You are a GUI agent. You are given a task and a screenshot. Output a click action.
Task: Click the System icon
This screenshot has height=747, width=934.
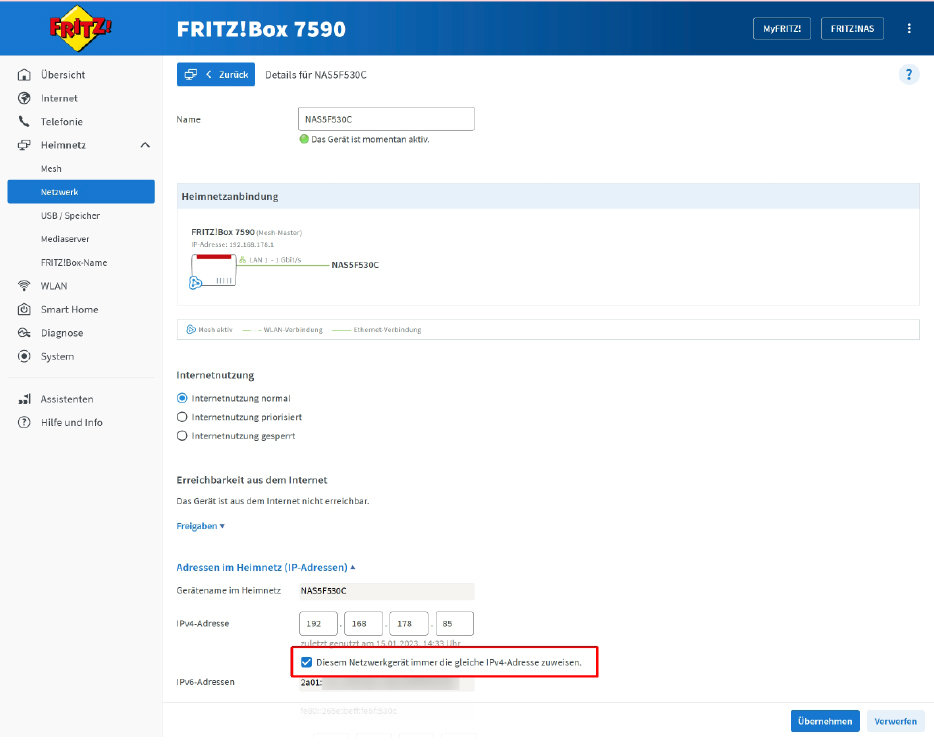[24, 357]
